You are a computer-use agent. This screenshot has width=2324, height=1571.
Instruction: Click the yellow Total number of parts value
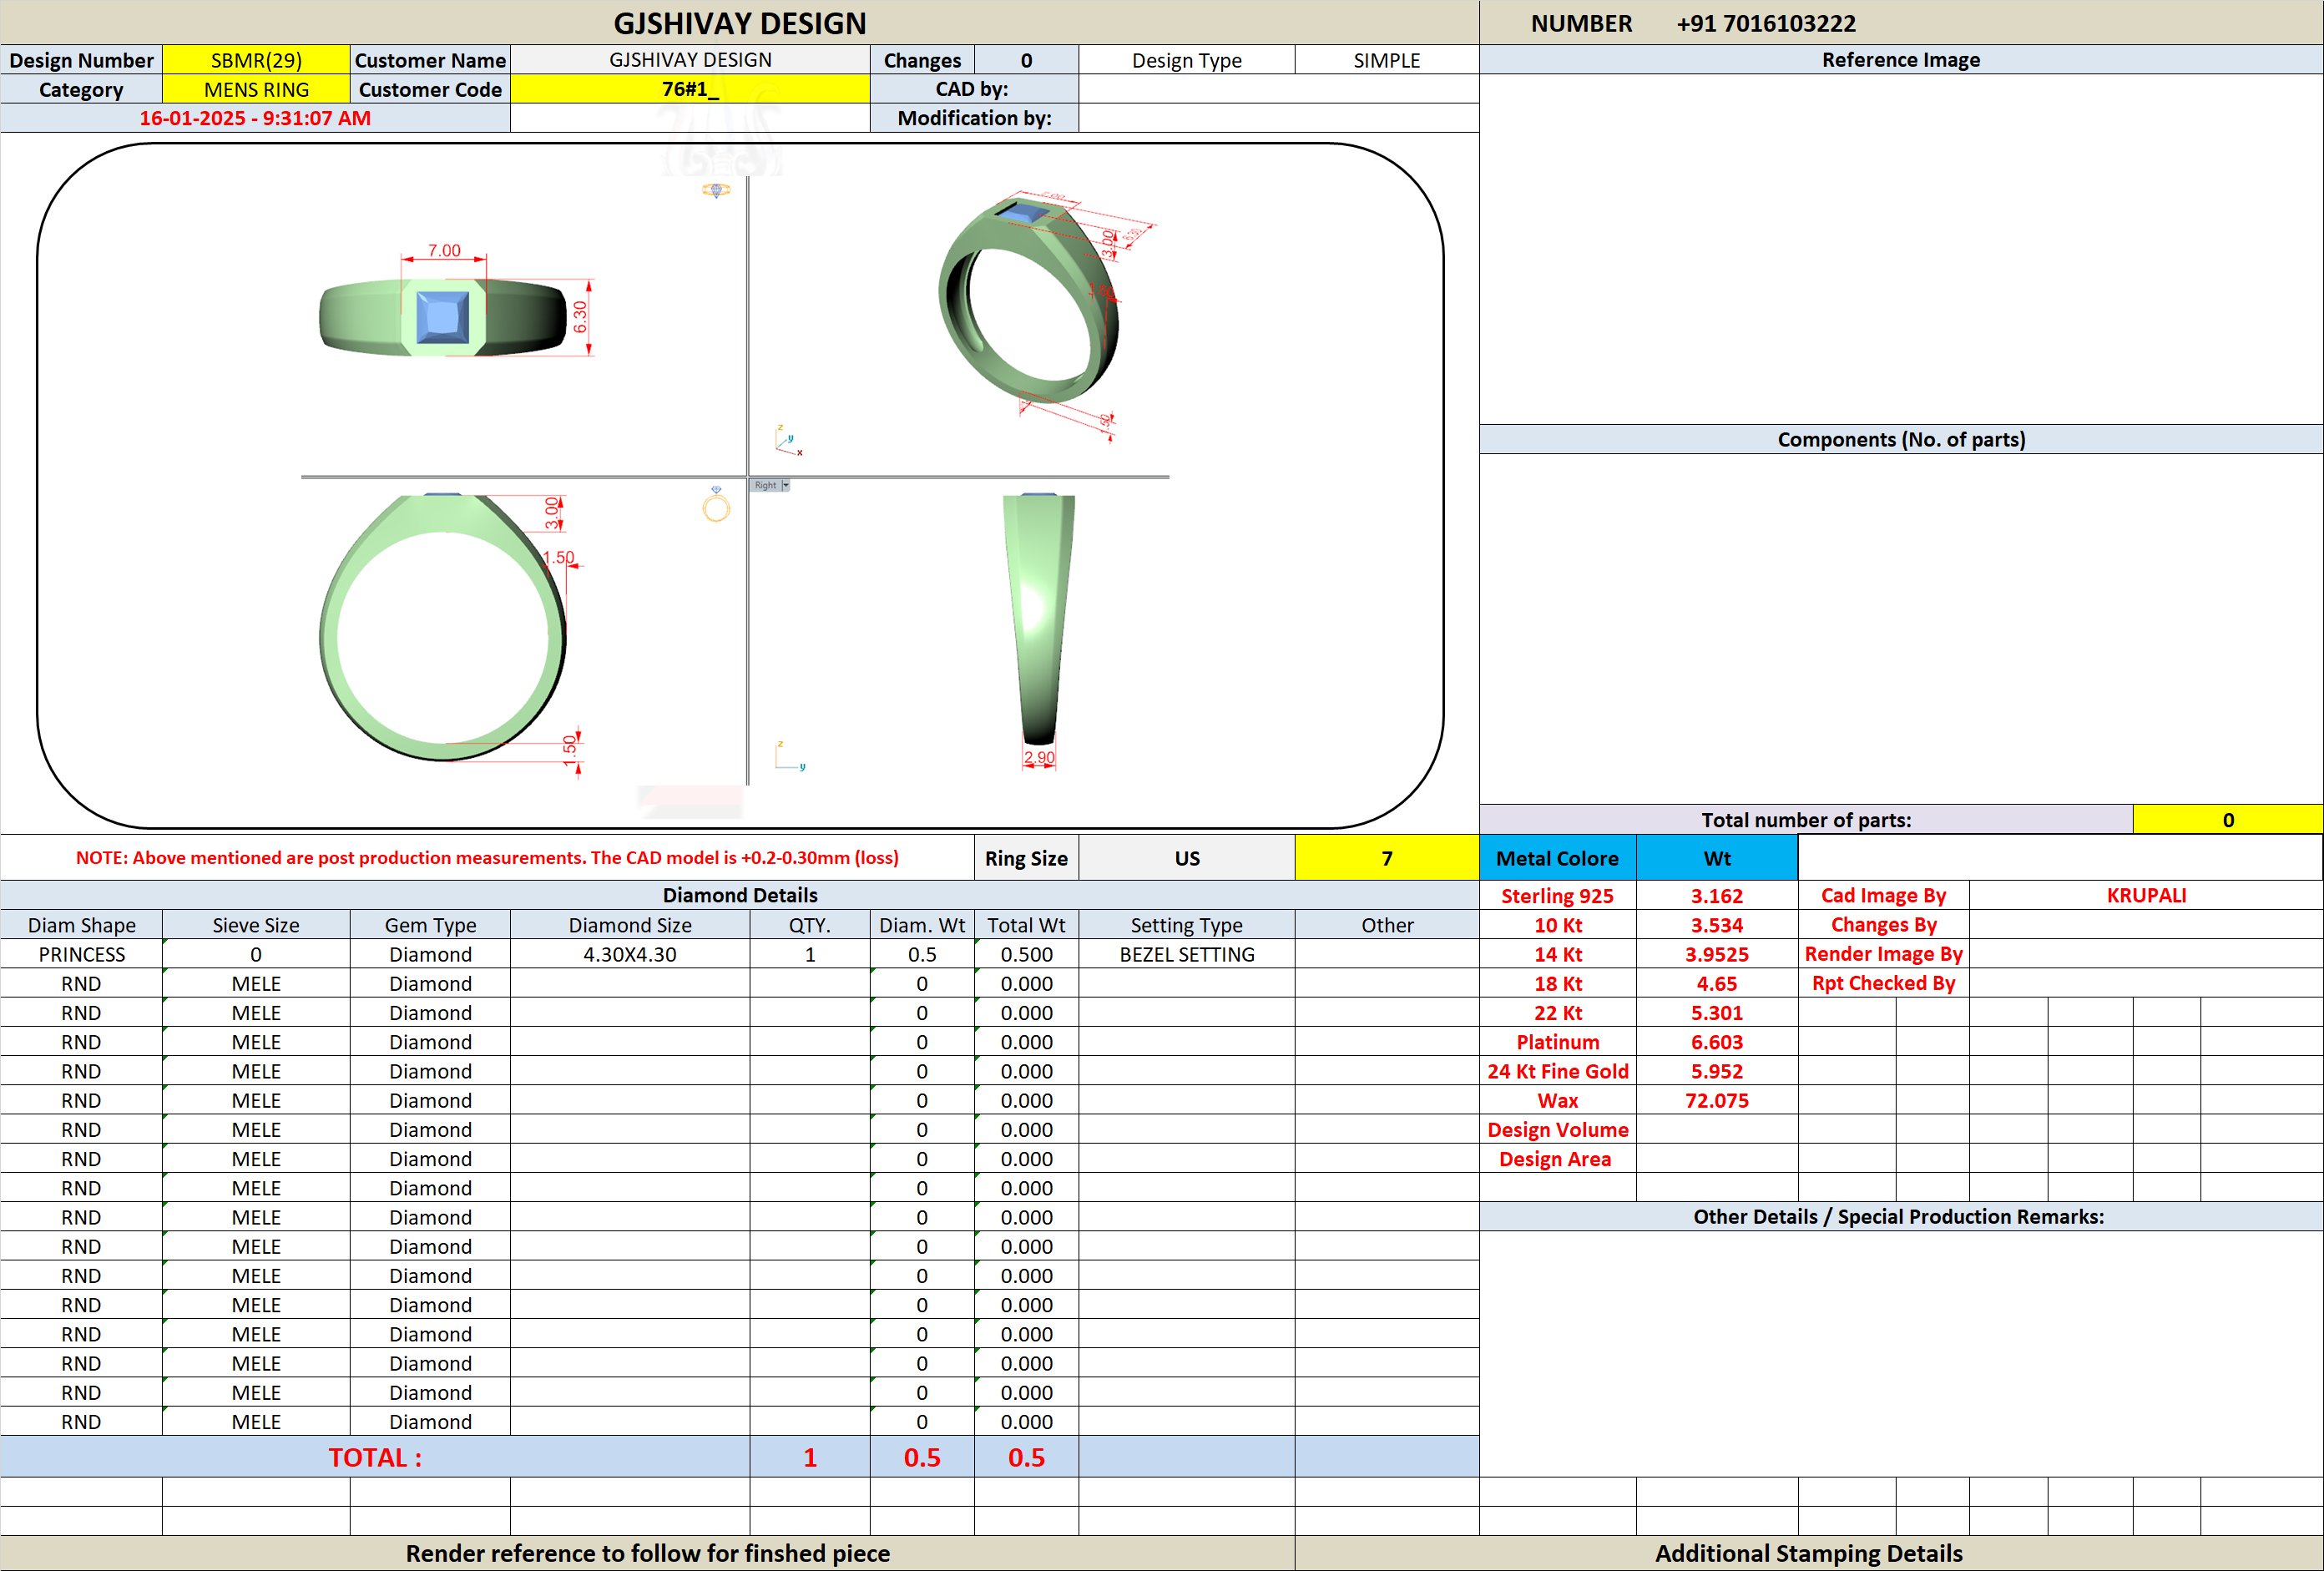click(2228, 820)
